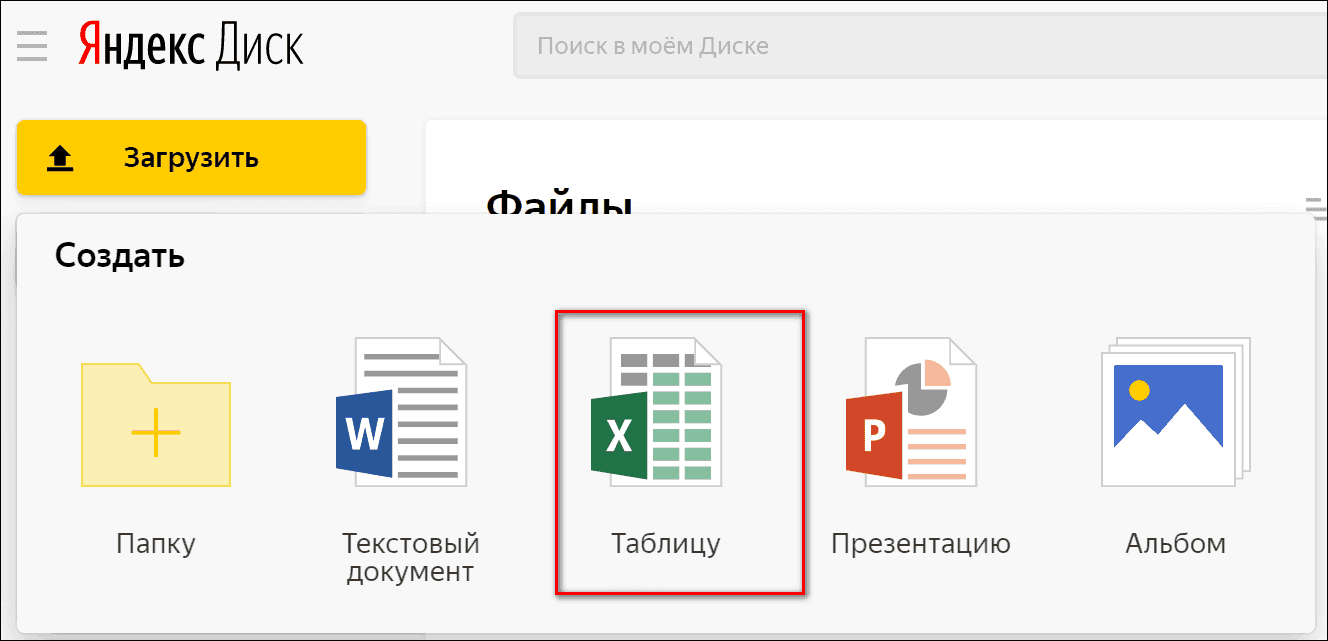Select the Альбом option on the far right
The image size is (1328, 641).
[1174, 543]
